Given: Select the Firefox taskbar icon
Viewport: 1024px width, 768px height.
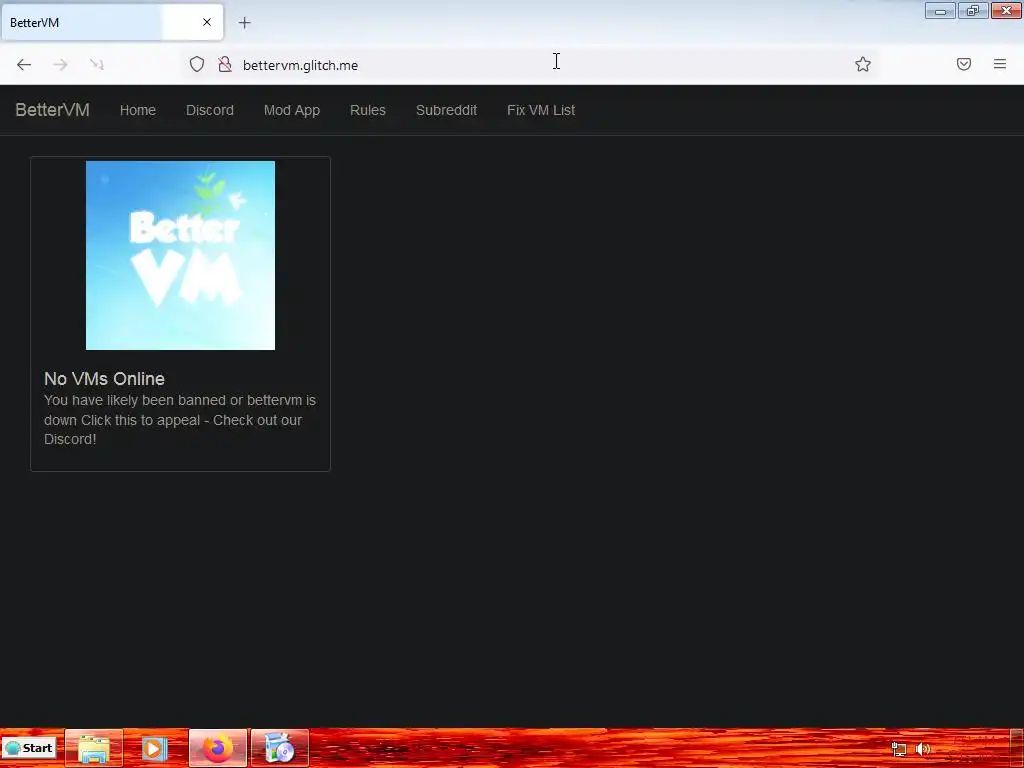Looking at the screenshot, I should (217, 748).
